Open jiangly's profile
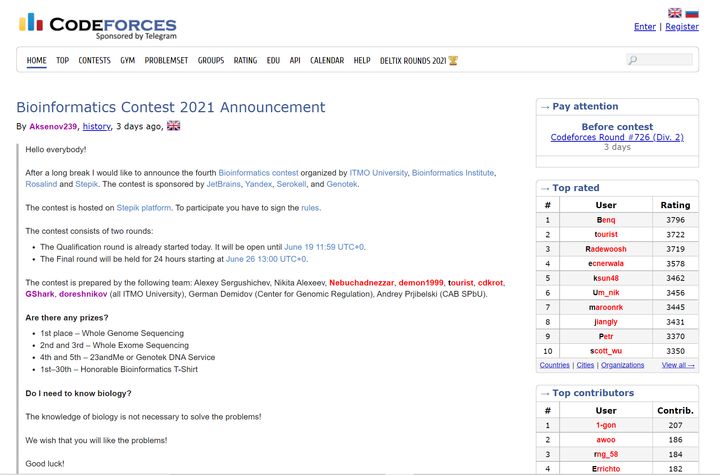 [x=606, y=322]
